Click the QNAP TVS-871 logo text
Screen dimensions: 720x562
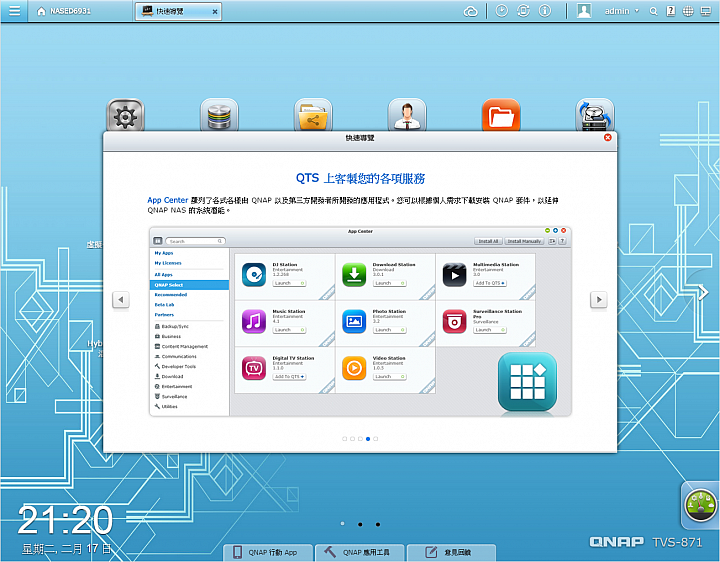[646, 542]
